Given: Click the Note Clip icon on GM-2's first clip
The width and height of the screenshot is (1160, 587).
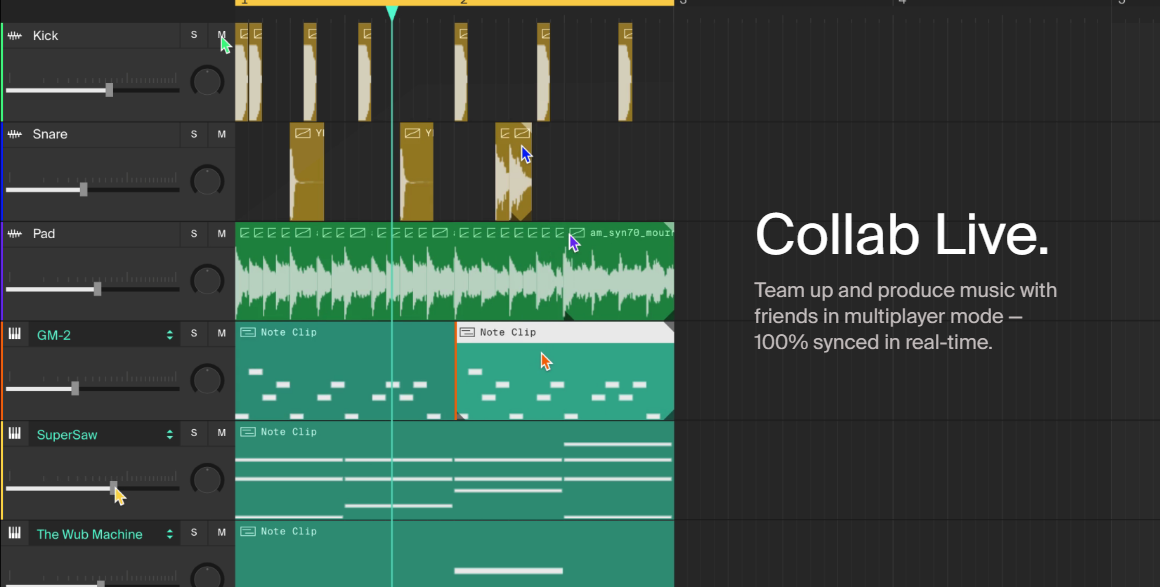Looking at the screenshot, I should click(x=248, y=332).
